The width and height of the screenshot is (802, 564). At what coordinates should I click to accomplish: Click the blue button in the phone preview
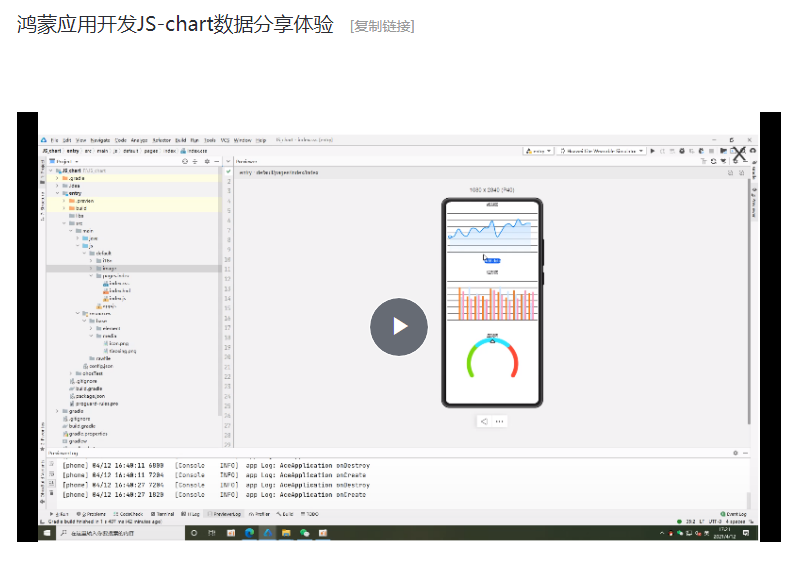coord(492,261)
